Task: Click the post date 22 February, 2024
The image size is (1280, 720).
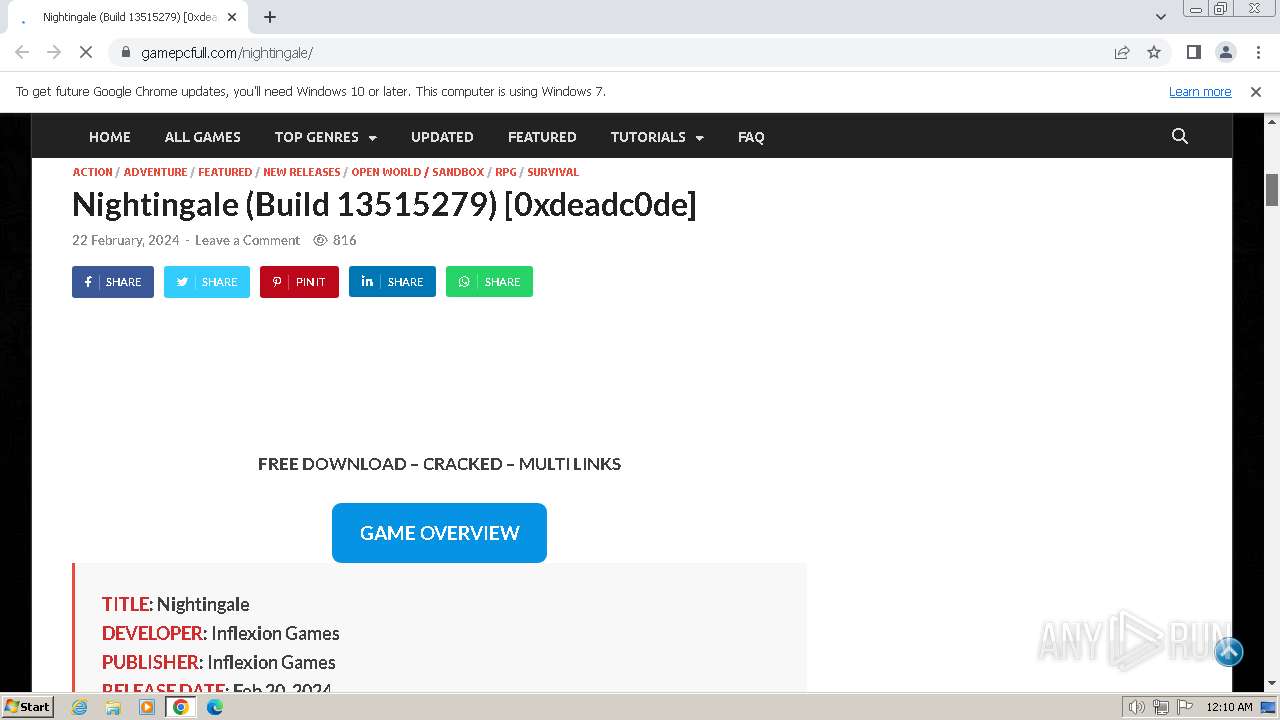Action: (126, 240)
